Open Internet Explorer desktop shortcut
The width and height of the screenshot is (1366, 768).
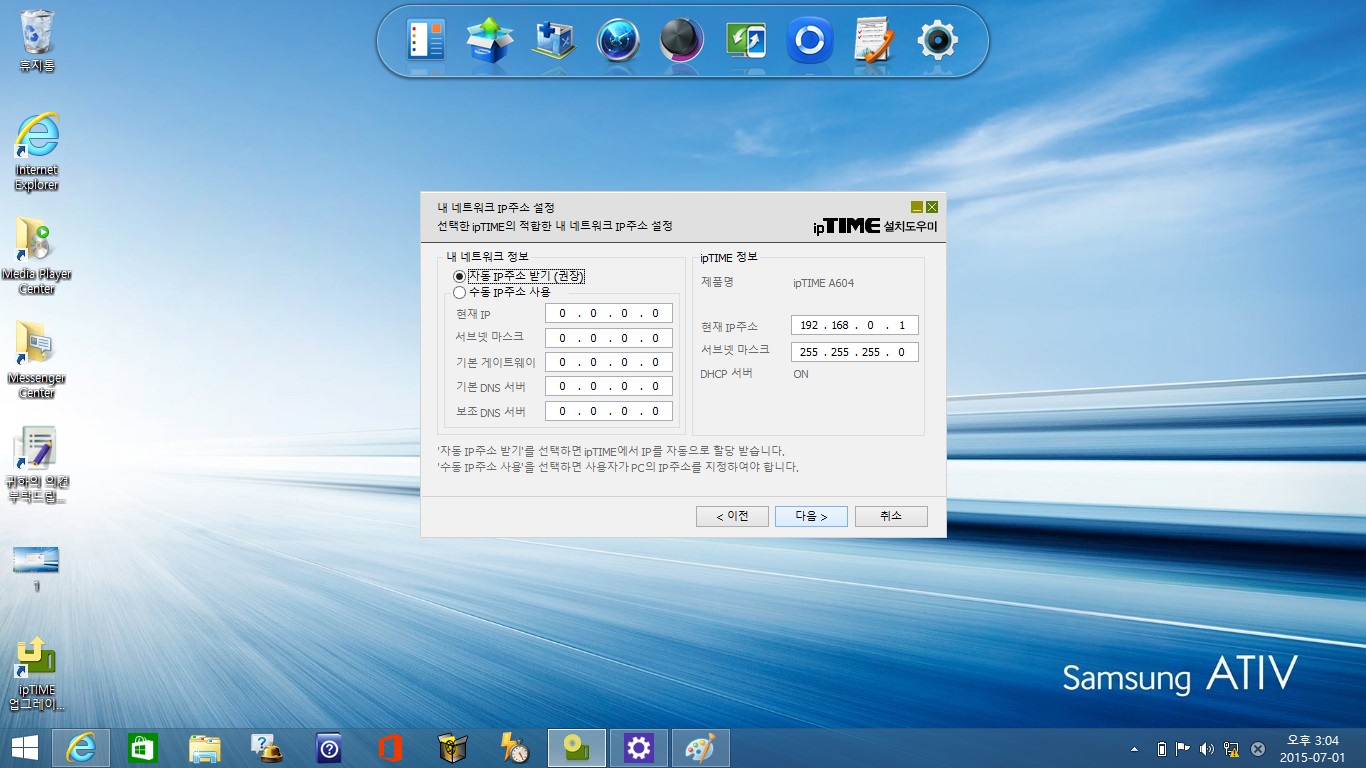pos(37,151)
